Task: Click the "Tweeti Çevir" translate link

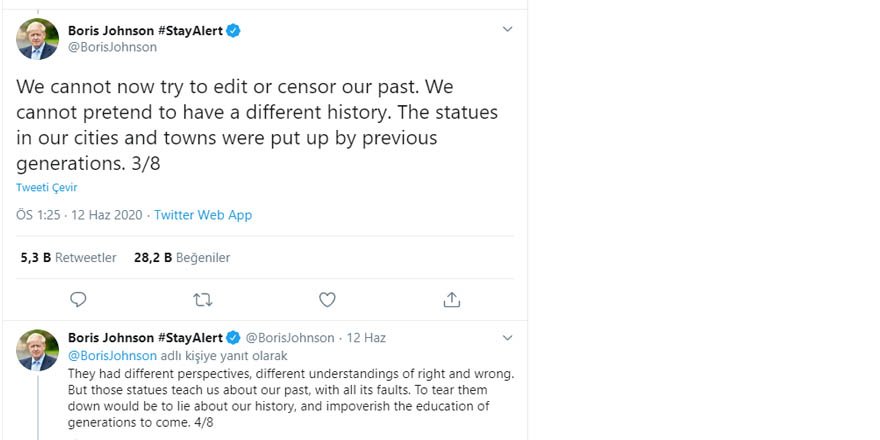Action: pyautogui.click(x=46, y=187)
